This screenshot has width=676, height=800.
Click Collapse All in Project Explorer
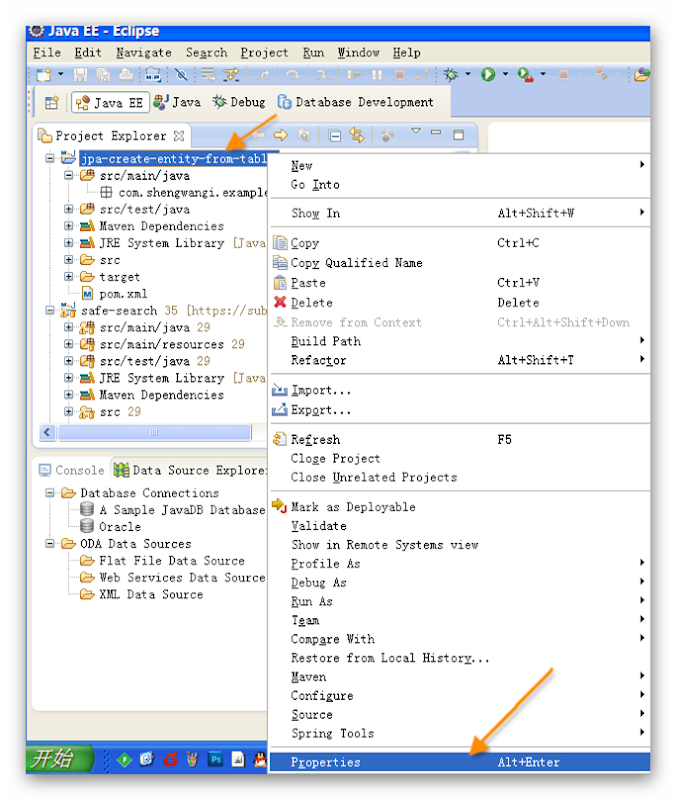pos(335,136)
